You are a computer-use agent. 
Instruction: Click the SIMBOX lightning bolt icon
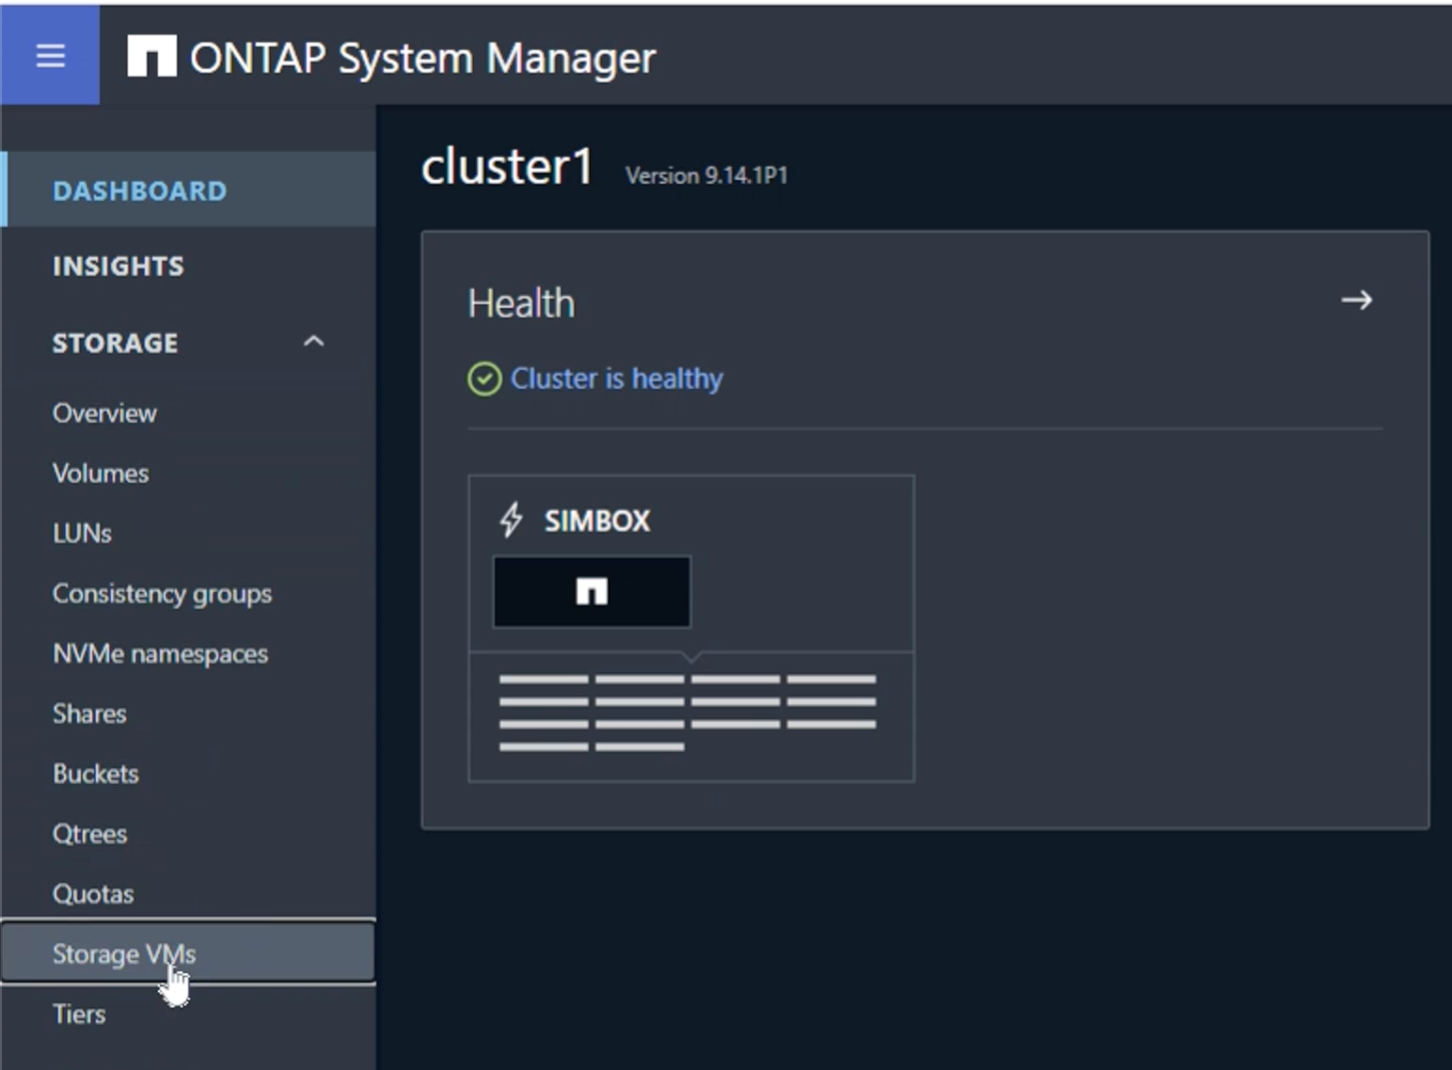(x=511, y=520)
